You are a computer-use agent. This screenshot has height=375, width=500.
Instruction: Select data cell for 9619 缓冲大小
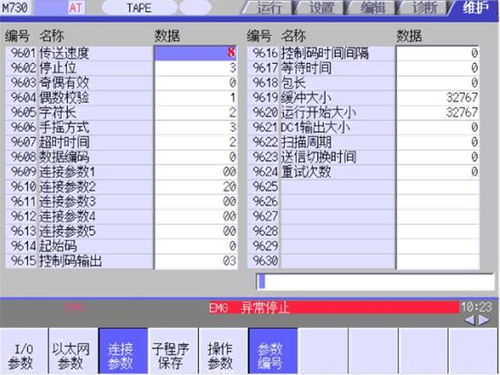pyautogui.click(x=438, y=98)
